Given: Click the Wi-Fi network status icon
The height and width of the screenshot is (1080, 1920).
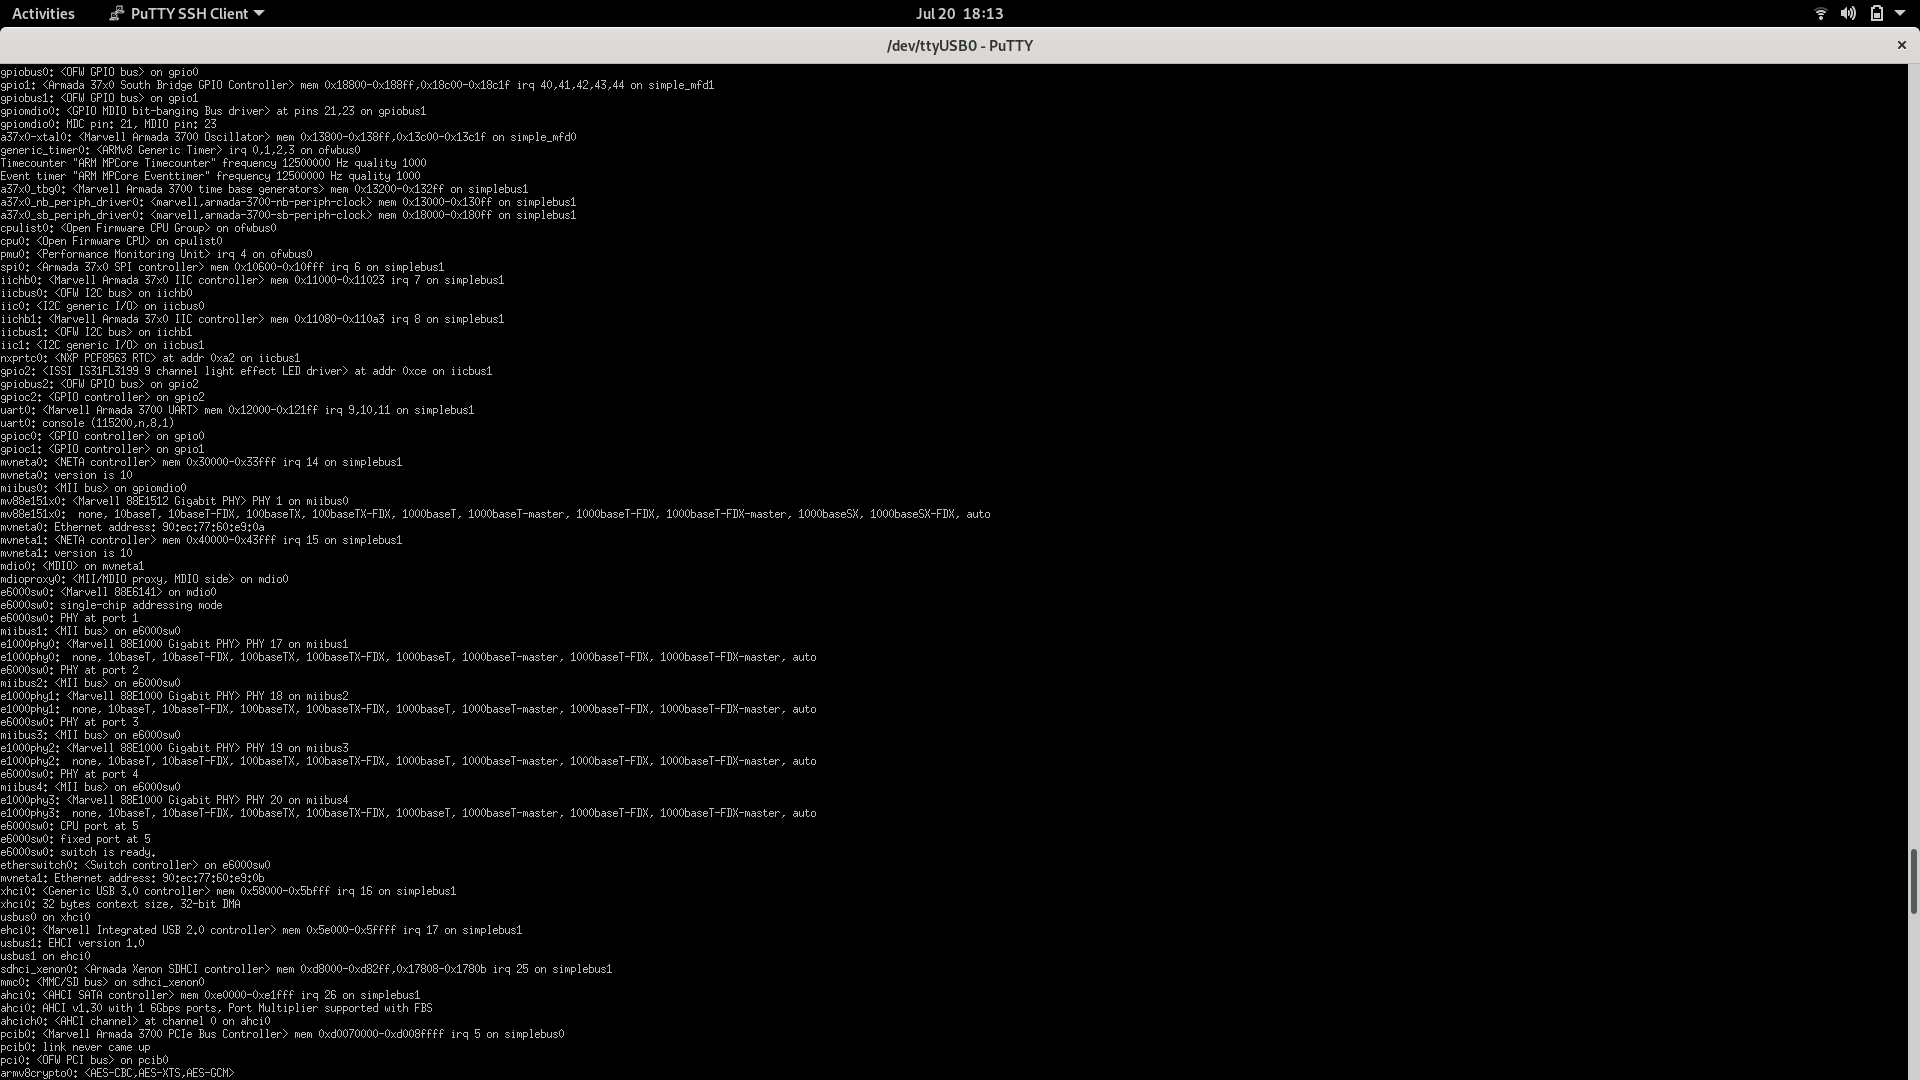Looking at the screenshot, I should [1820, 13].
